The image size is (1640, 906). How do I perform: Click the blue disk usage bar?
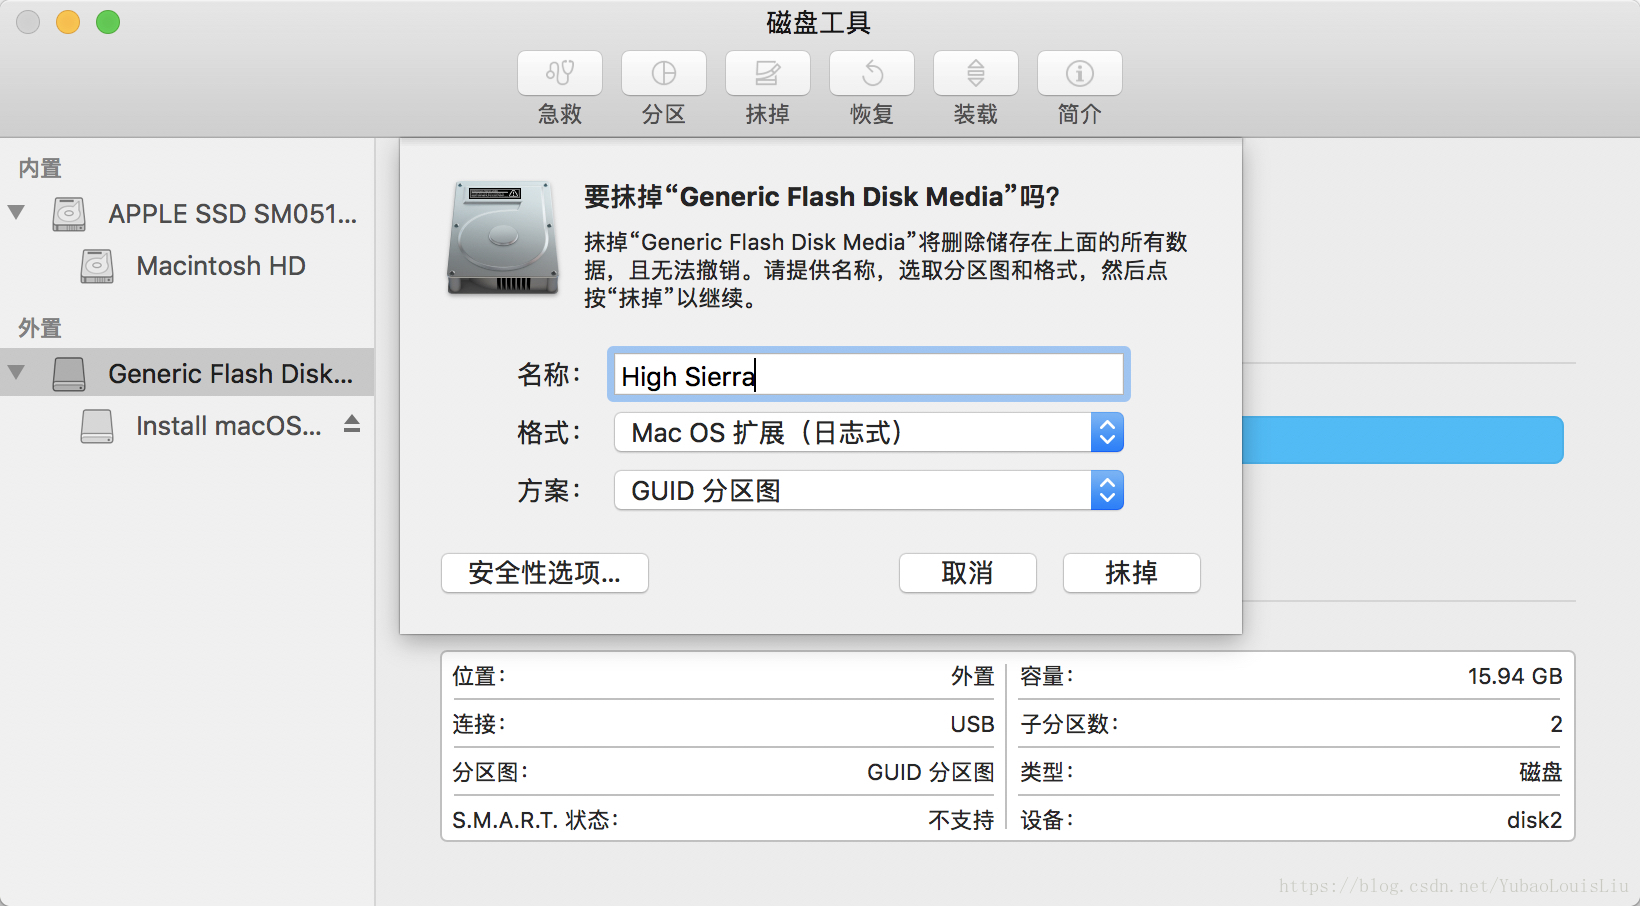[1403, 440]
